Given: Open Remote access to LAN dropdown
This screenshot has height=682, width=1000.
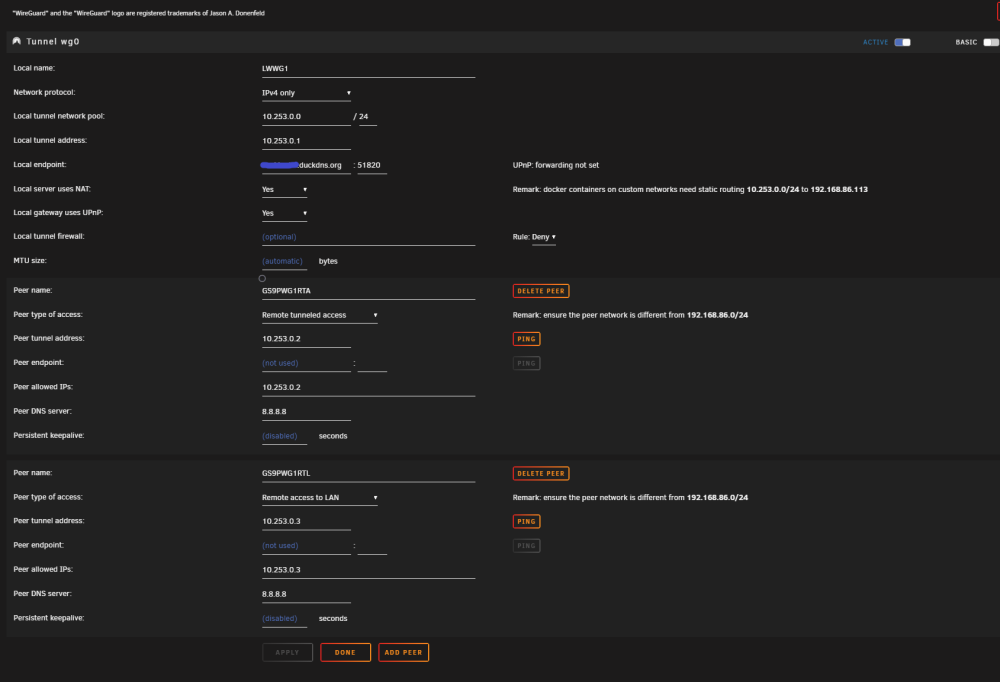Looking at the screenshot, I should [x=320, y=498].
